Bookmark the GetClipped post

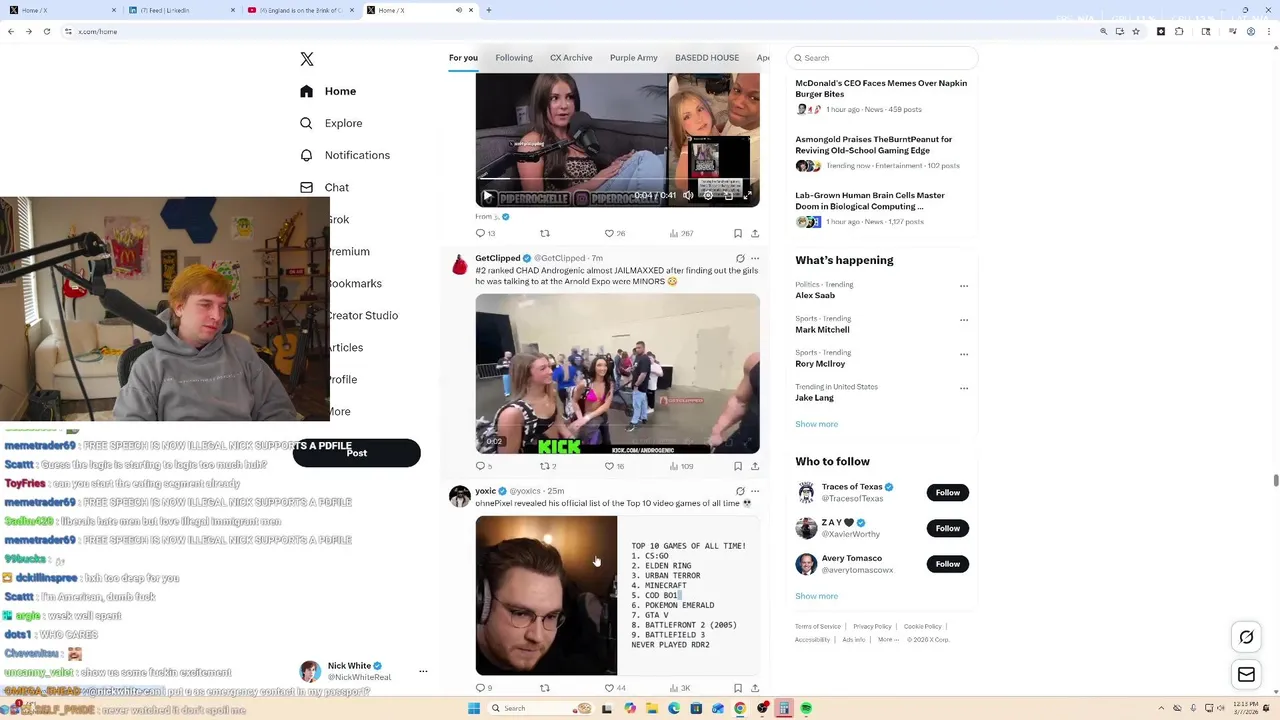pos(738,466)
